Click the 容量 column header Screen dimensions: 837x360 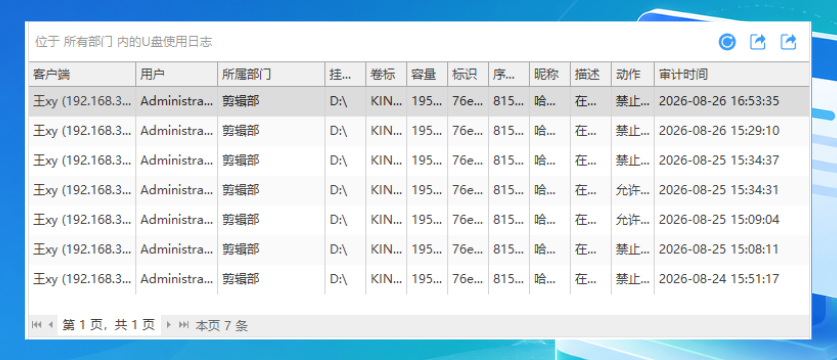pyautogui.click(x=428, y=74)
